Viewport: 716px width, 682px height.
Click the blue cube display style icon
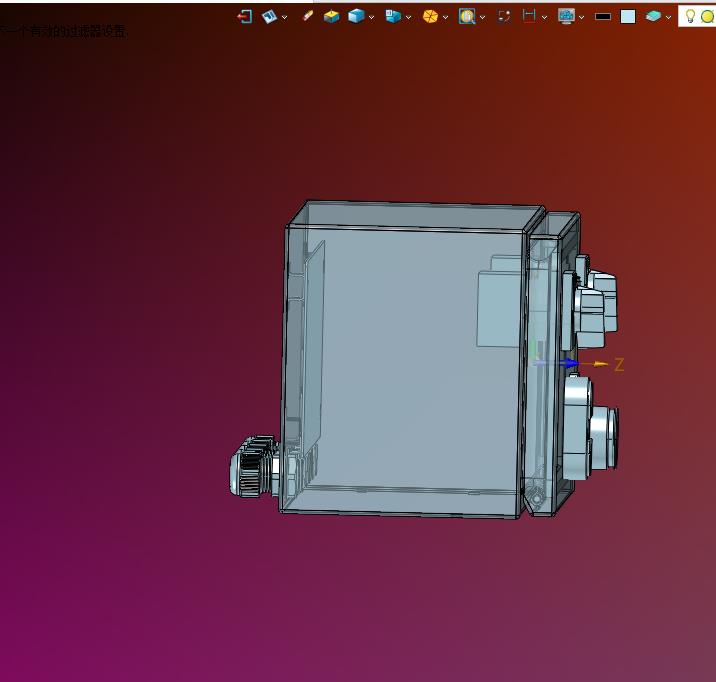356,16
